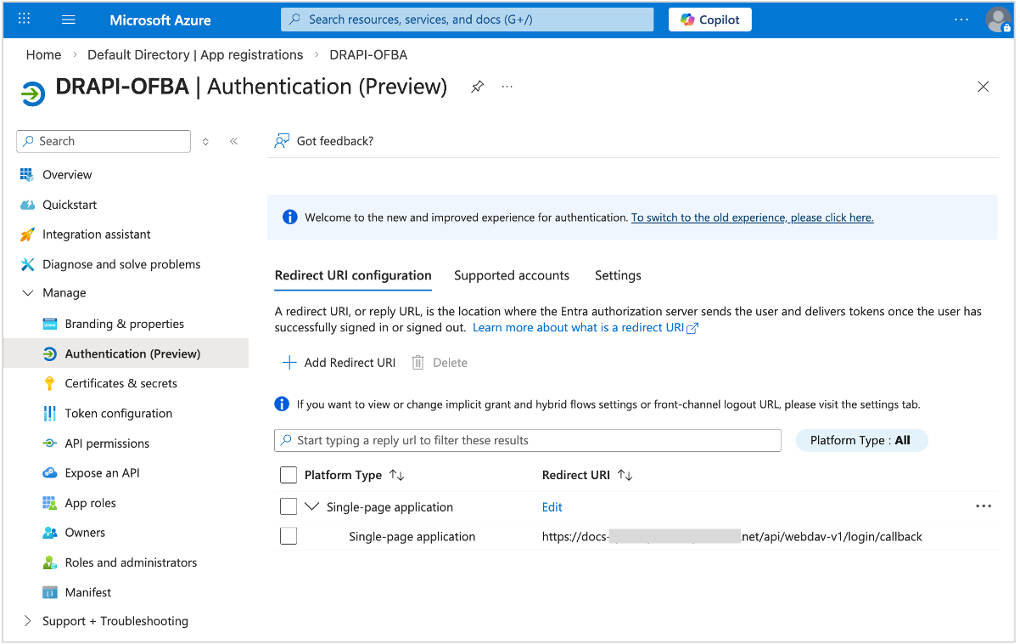Open the API permissions section
The image size is (1020, 644).
pyautogui.click(x=106, y=443)
